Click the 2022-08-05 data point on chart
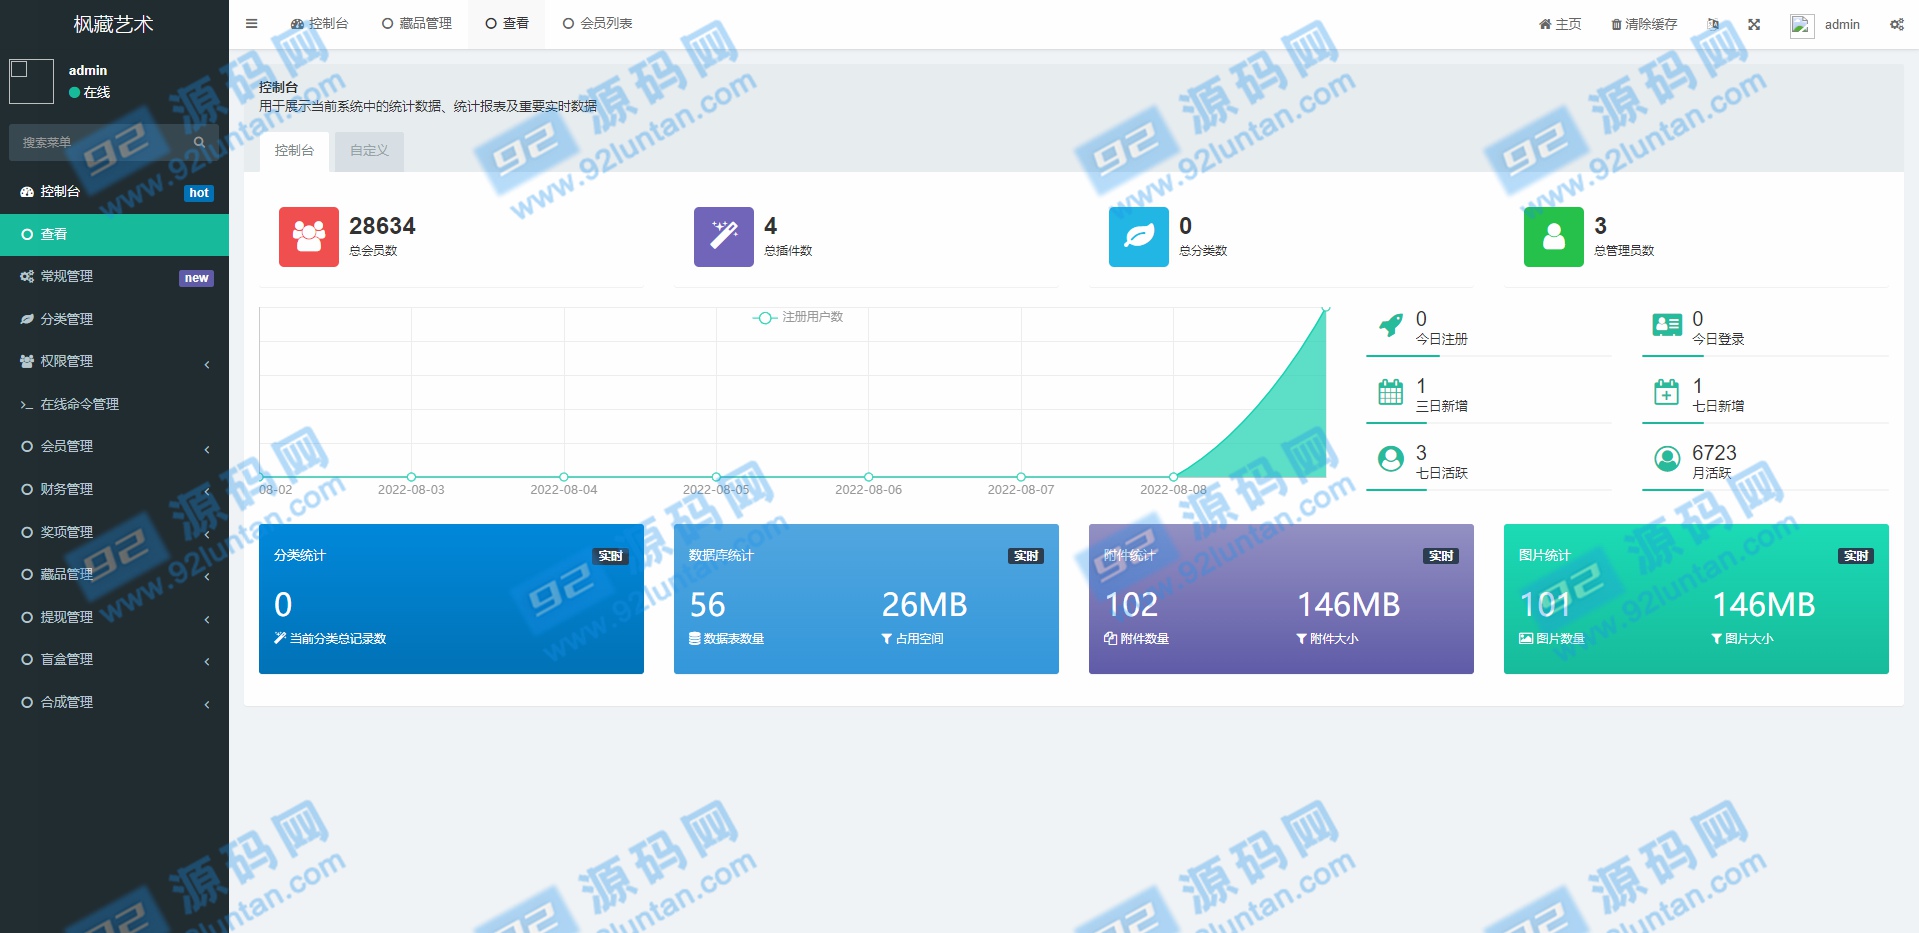The image size is (1919, 933). click(x=716, y=477)
